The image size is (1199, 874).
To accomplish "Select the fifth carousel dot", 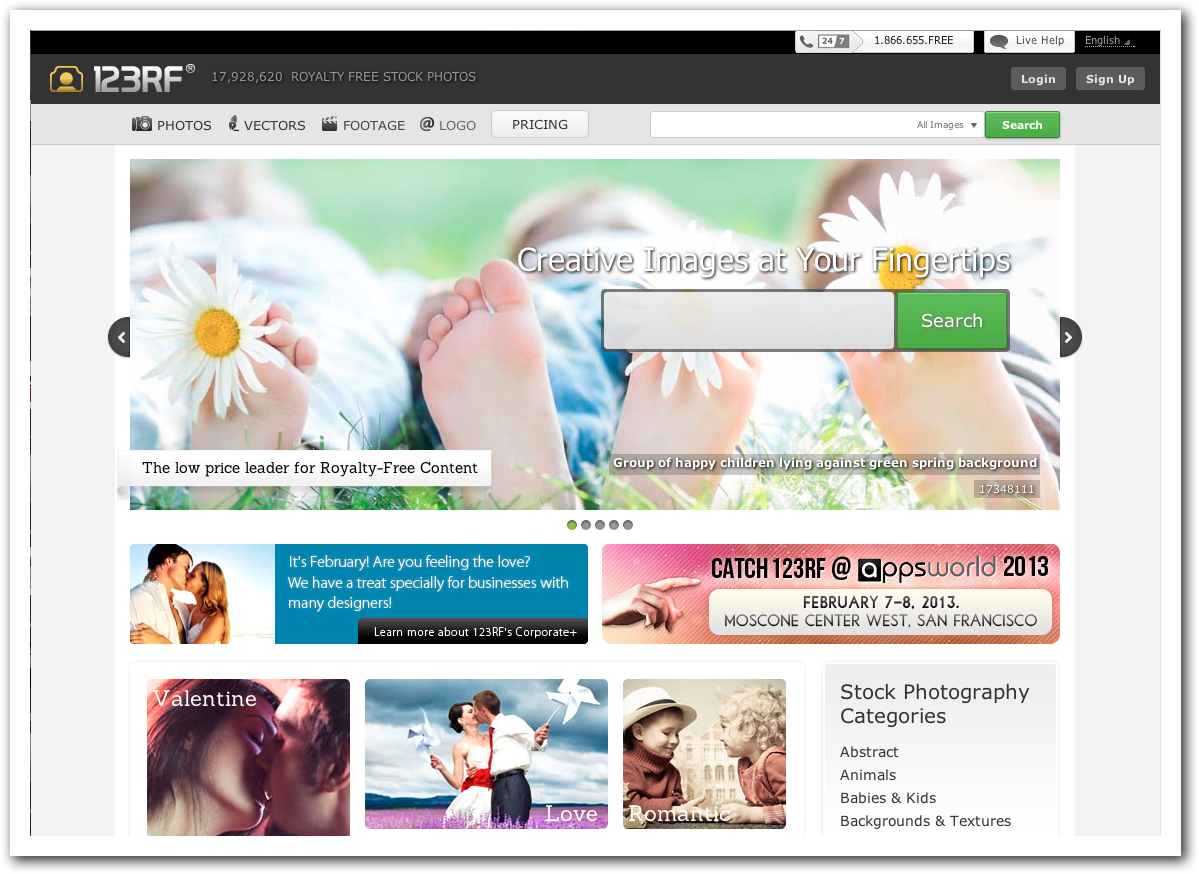I will (x=628, y=525).
